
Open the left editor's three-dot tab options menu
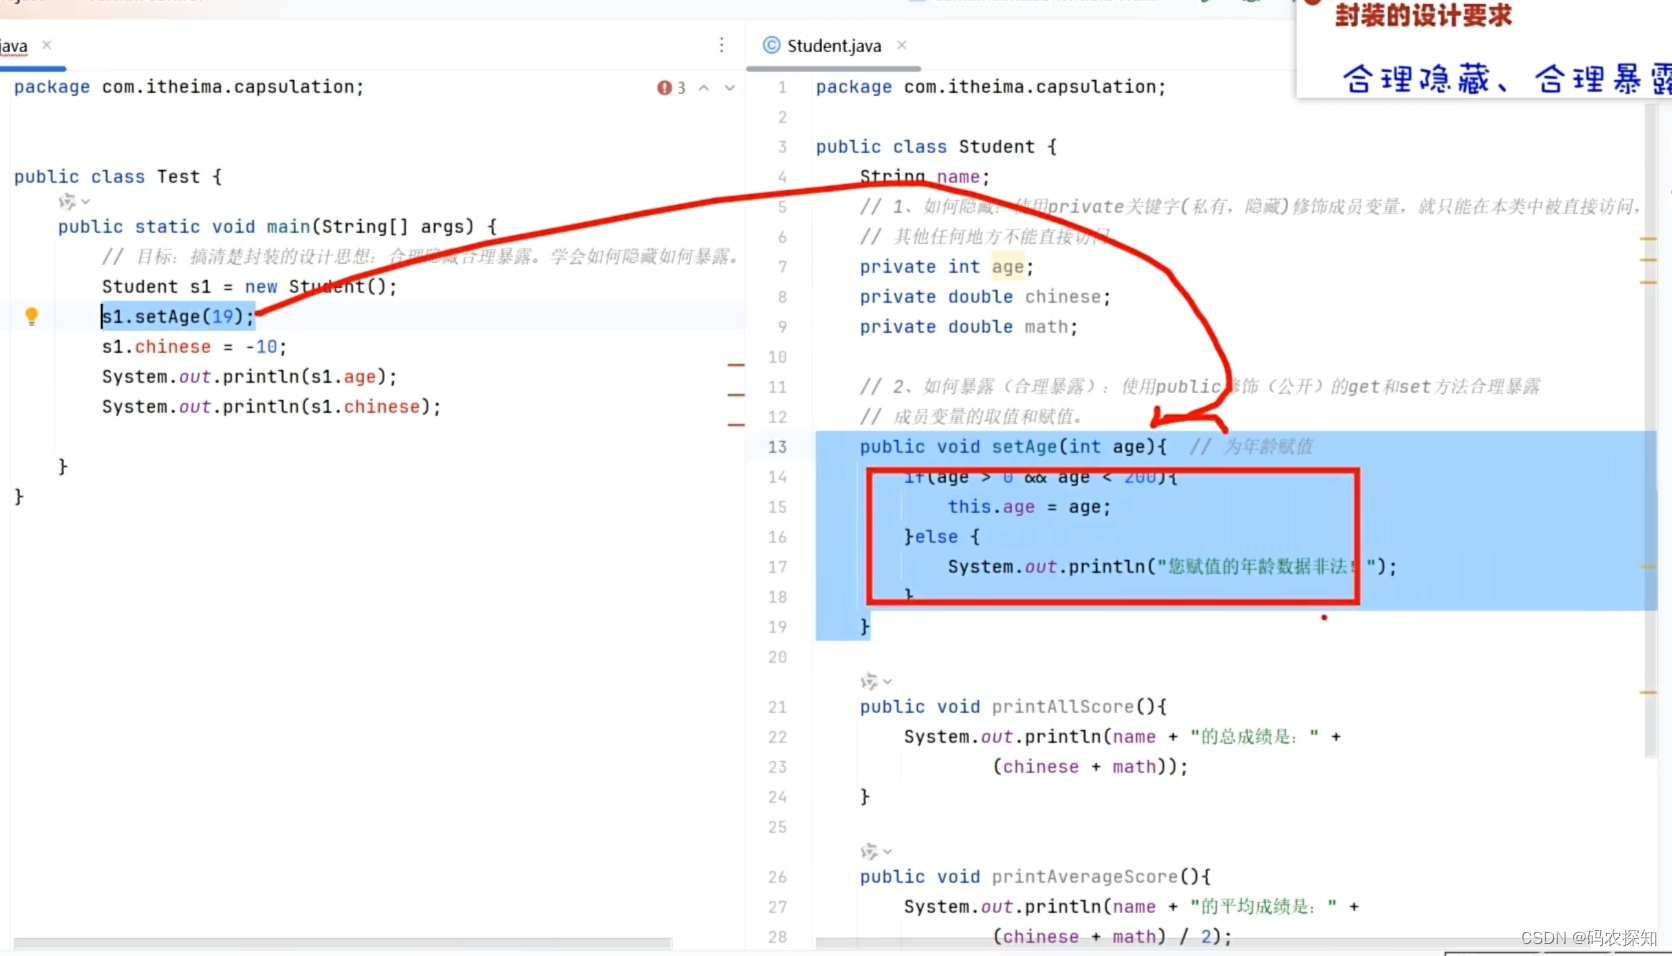pyautogui.click(x=721, y=45)
